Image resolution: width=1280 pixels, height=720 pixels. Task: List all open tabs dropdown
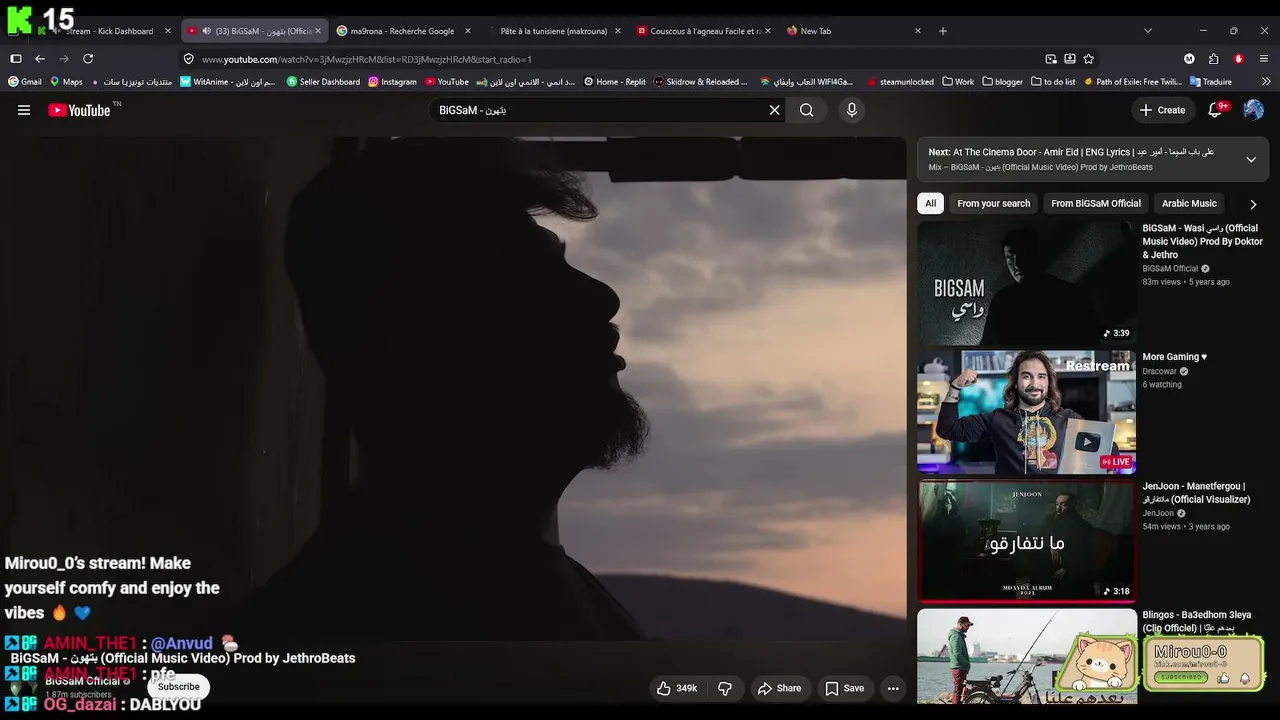coord(1147,31)
